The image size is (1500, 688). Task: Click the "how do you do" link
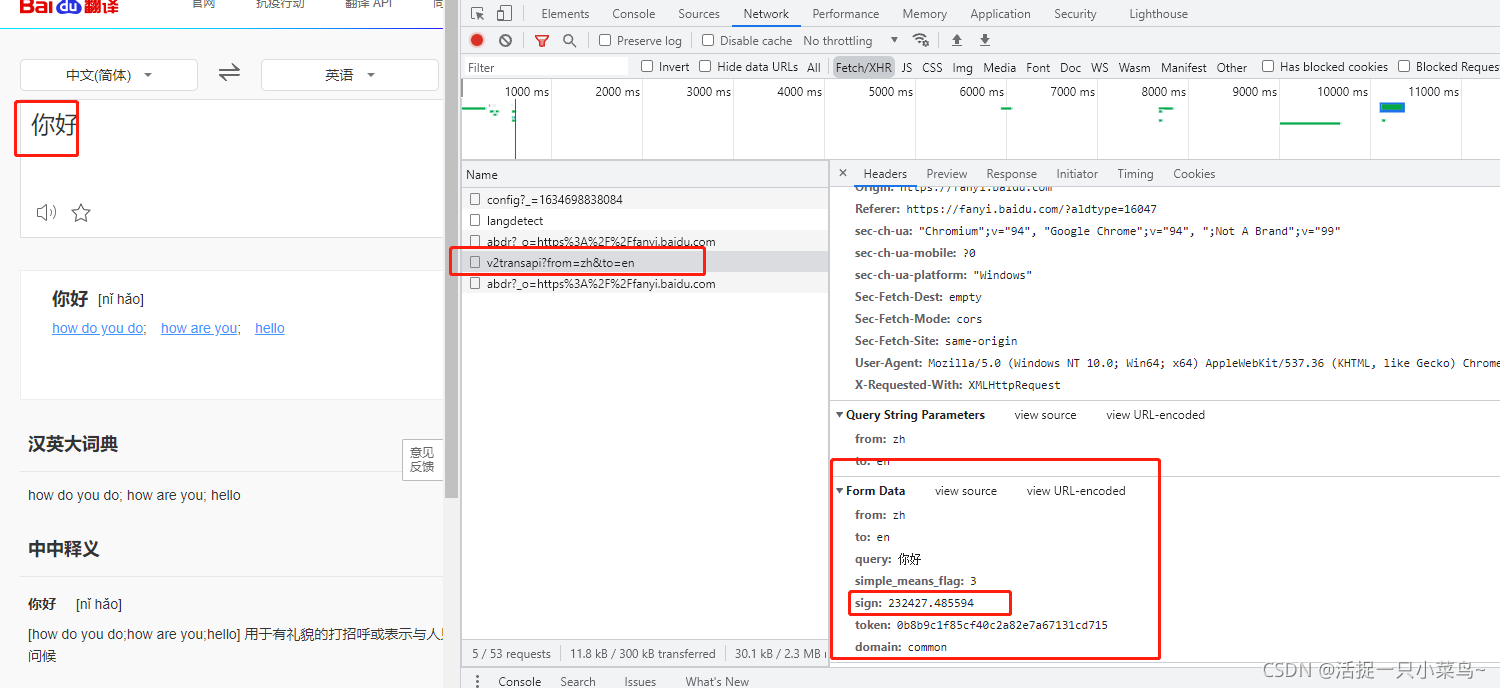tap(99, 328)
